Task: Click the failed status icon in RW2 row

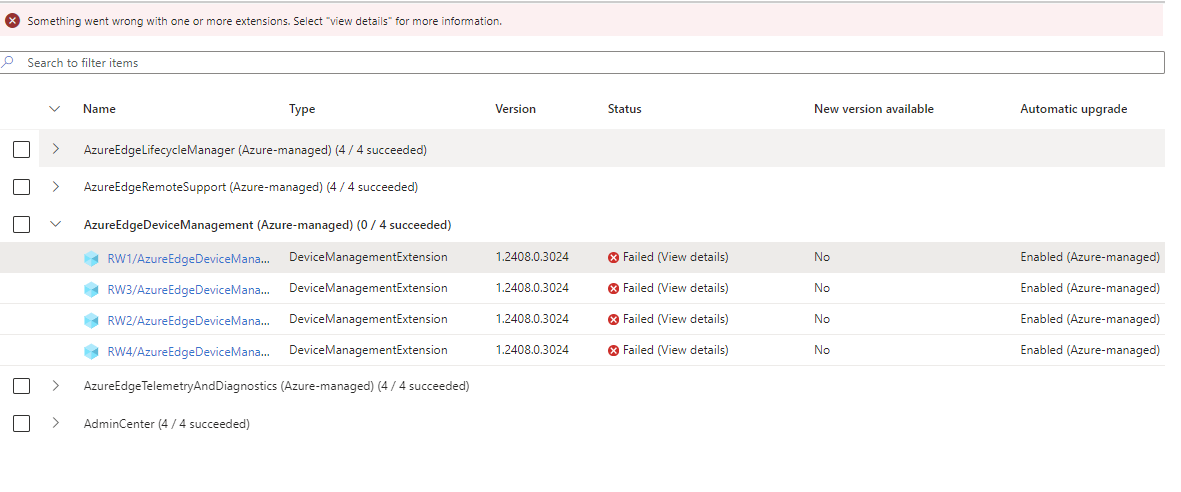Action: (613, 319)
